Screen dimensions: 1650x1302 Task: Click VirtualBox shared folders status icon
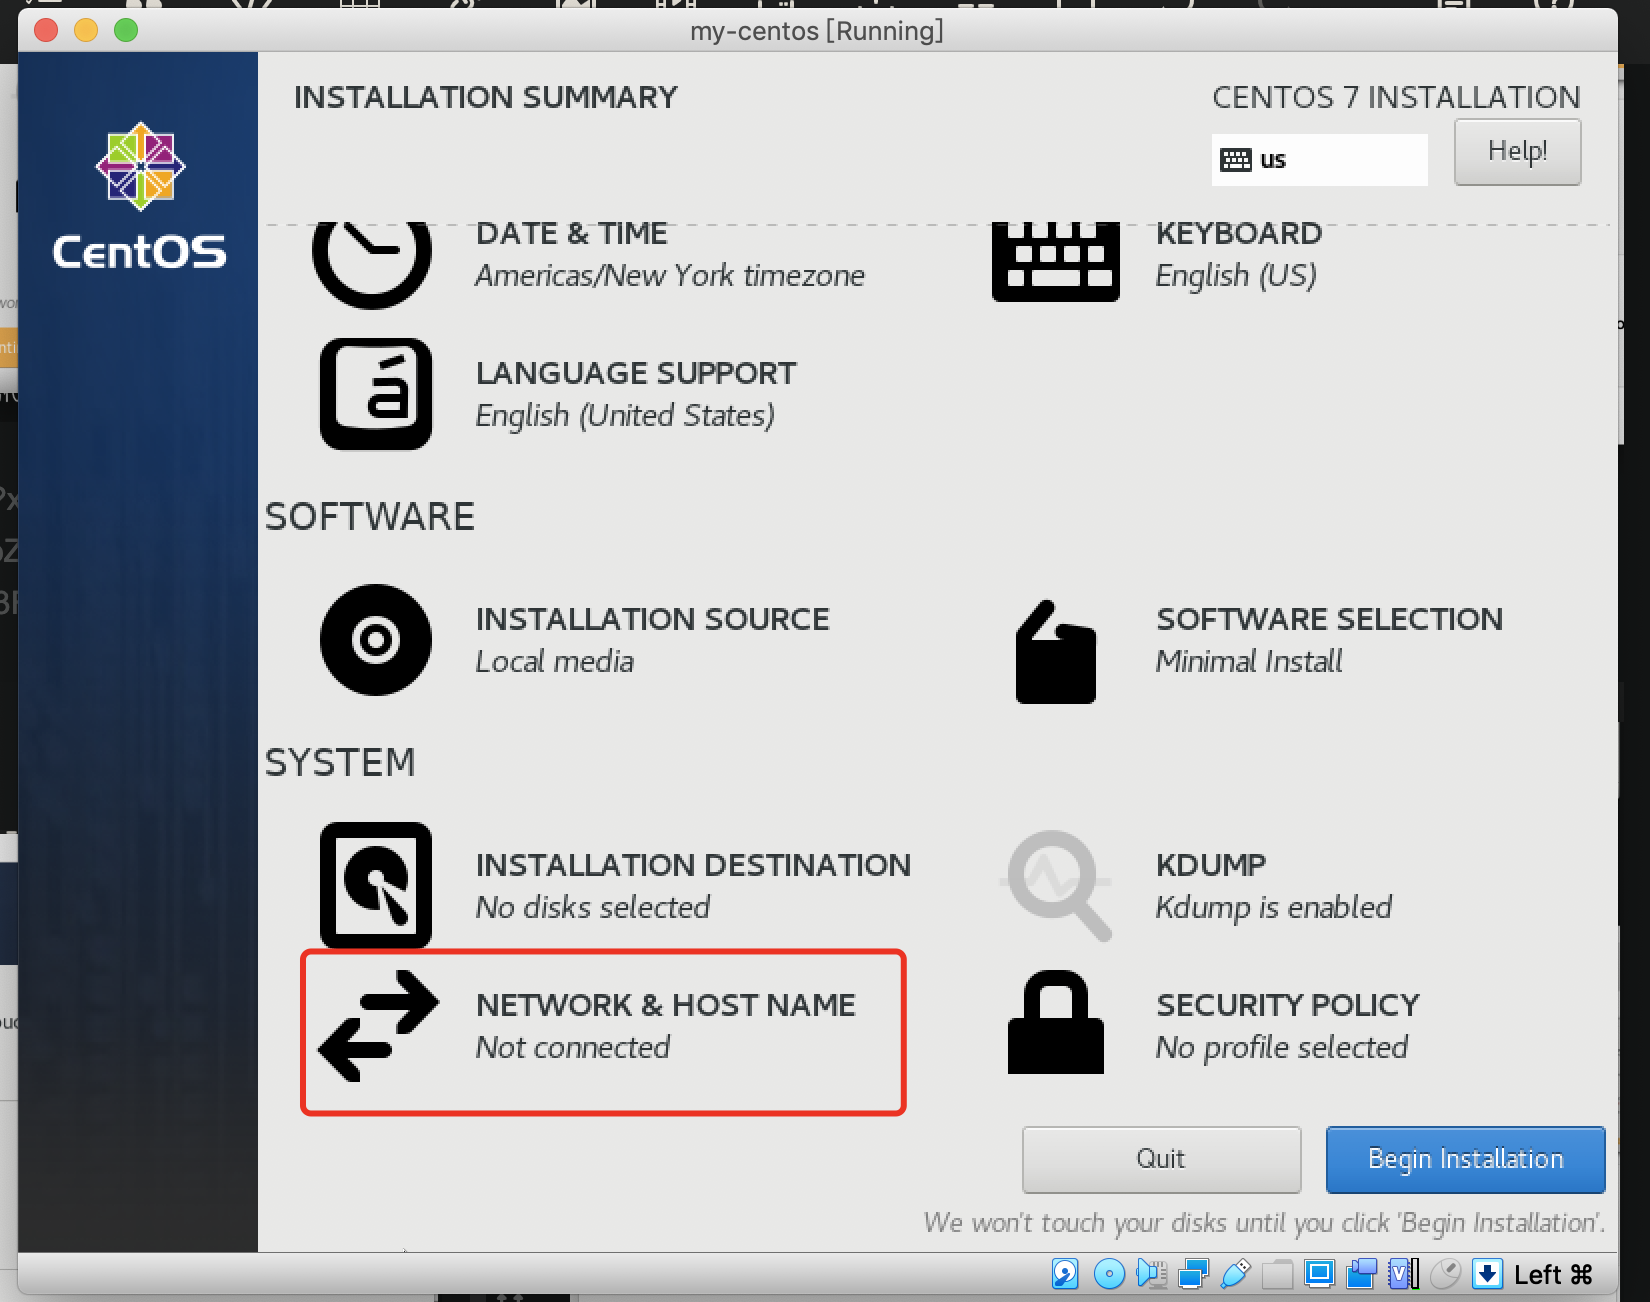coord(1277,1274)
